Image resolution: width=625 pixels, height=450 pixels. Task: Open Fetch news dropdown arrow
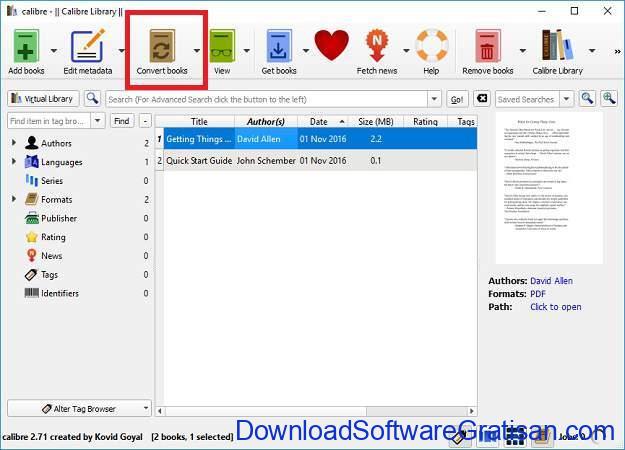[406, 51]
